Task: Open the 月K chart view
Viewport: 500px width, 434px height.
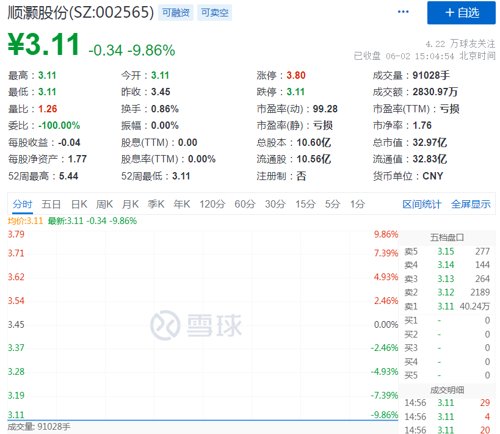Action: click(x=130, y=204)
